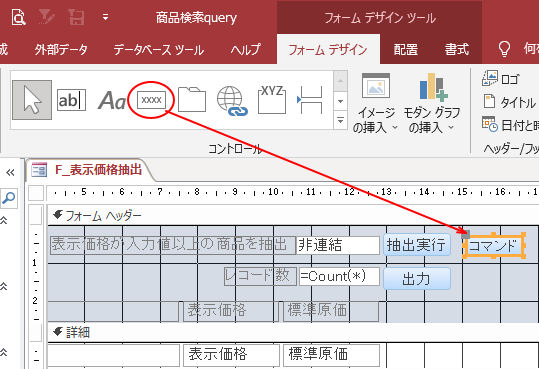
Task: Select the Label (Aa) control
Action: point(111,100)
